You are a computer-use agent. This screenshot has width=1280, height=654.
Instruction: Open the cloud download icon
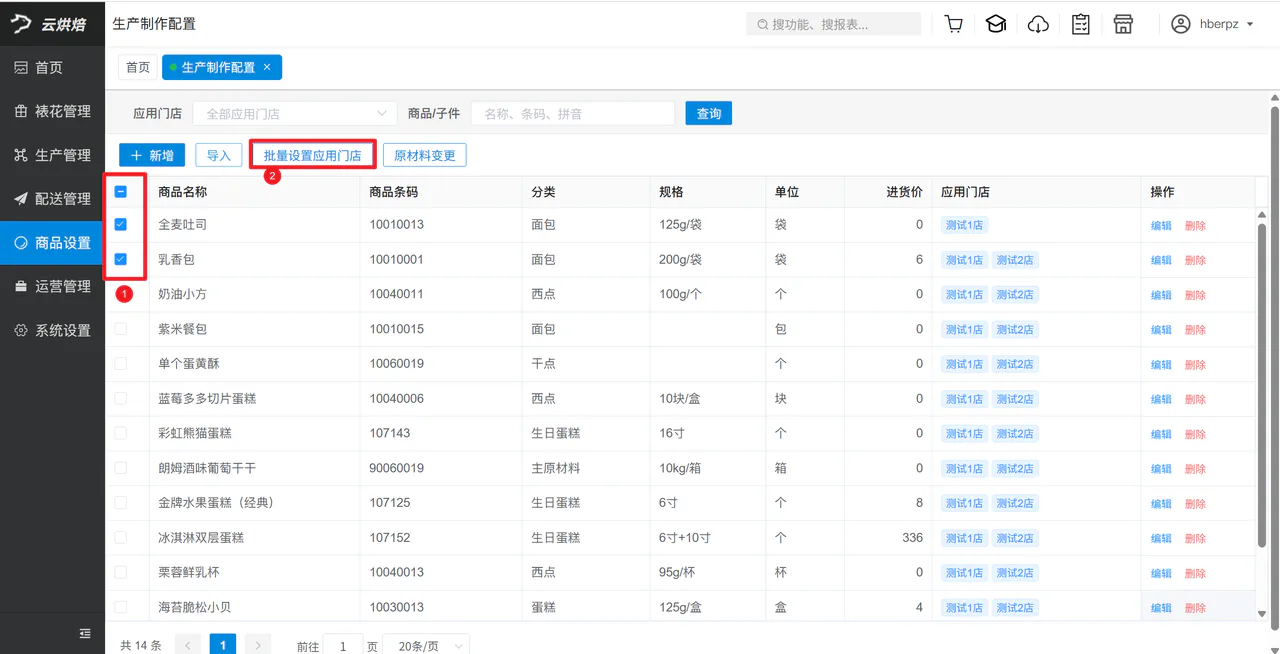pyautogui.click(x=1038, y=24)
